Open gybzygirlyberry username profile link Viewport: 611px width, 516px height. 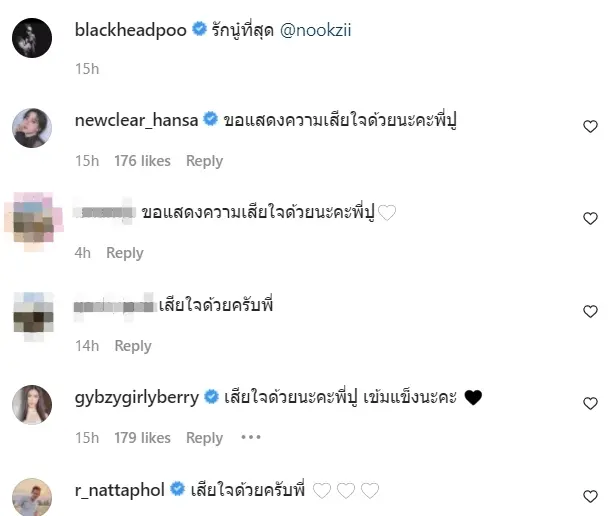pyautogui.click(x=137, y=398)
